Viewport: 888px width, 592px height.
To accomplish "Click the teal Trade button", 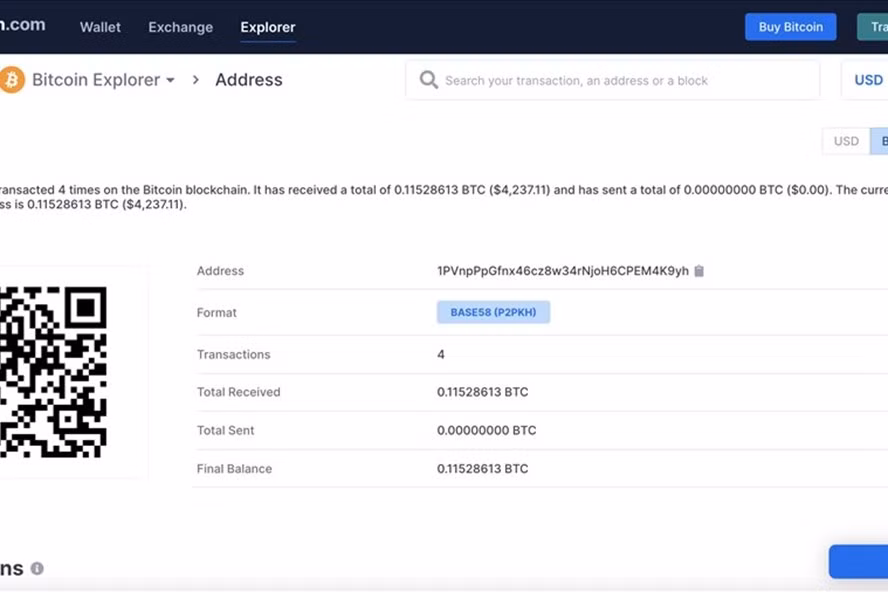I will [873, 27].
